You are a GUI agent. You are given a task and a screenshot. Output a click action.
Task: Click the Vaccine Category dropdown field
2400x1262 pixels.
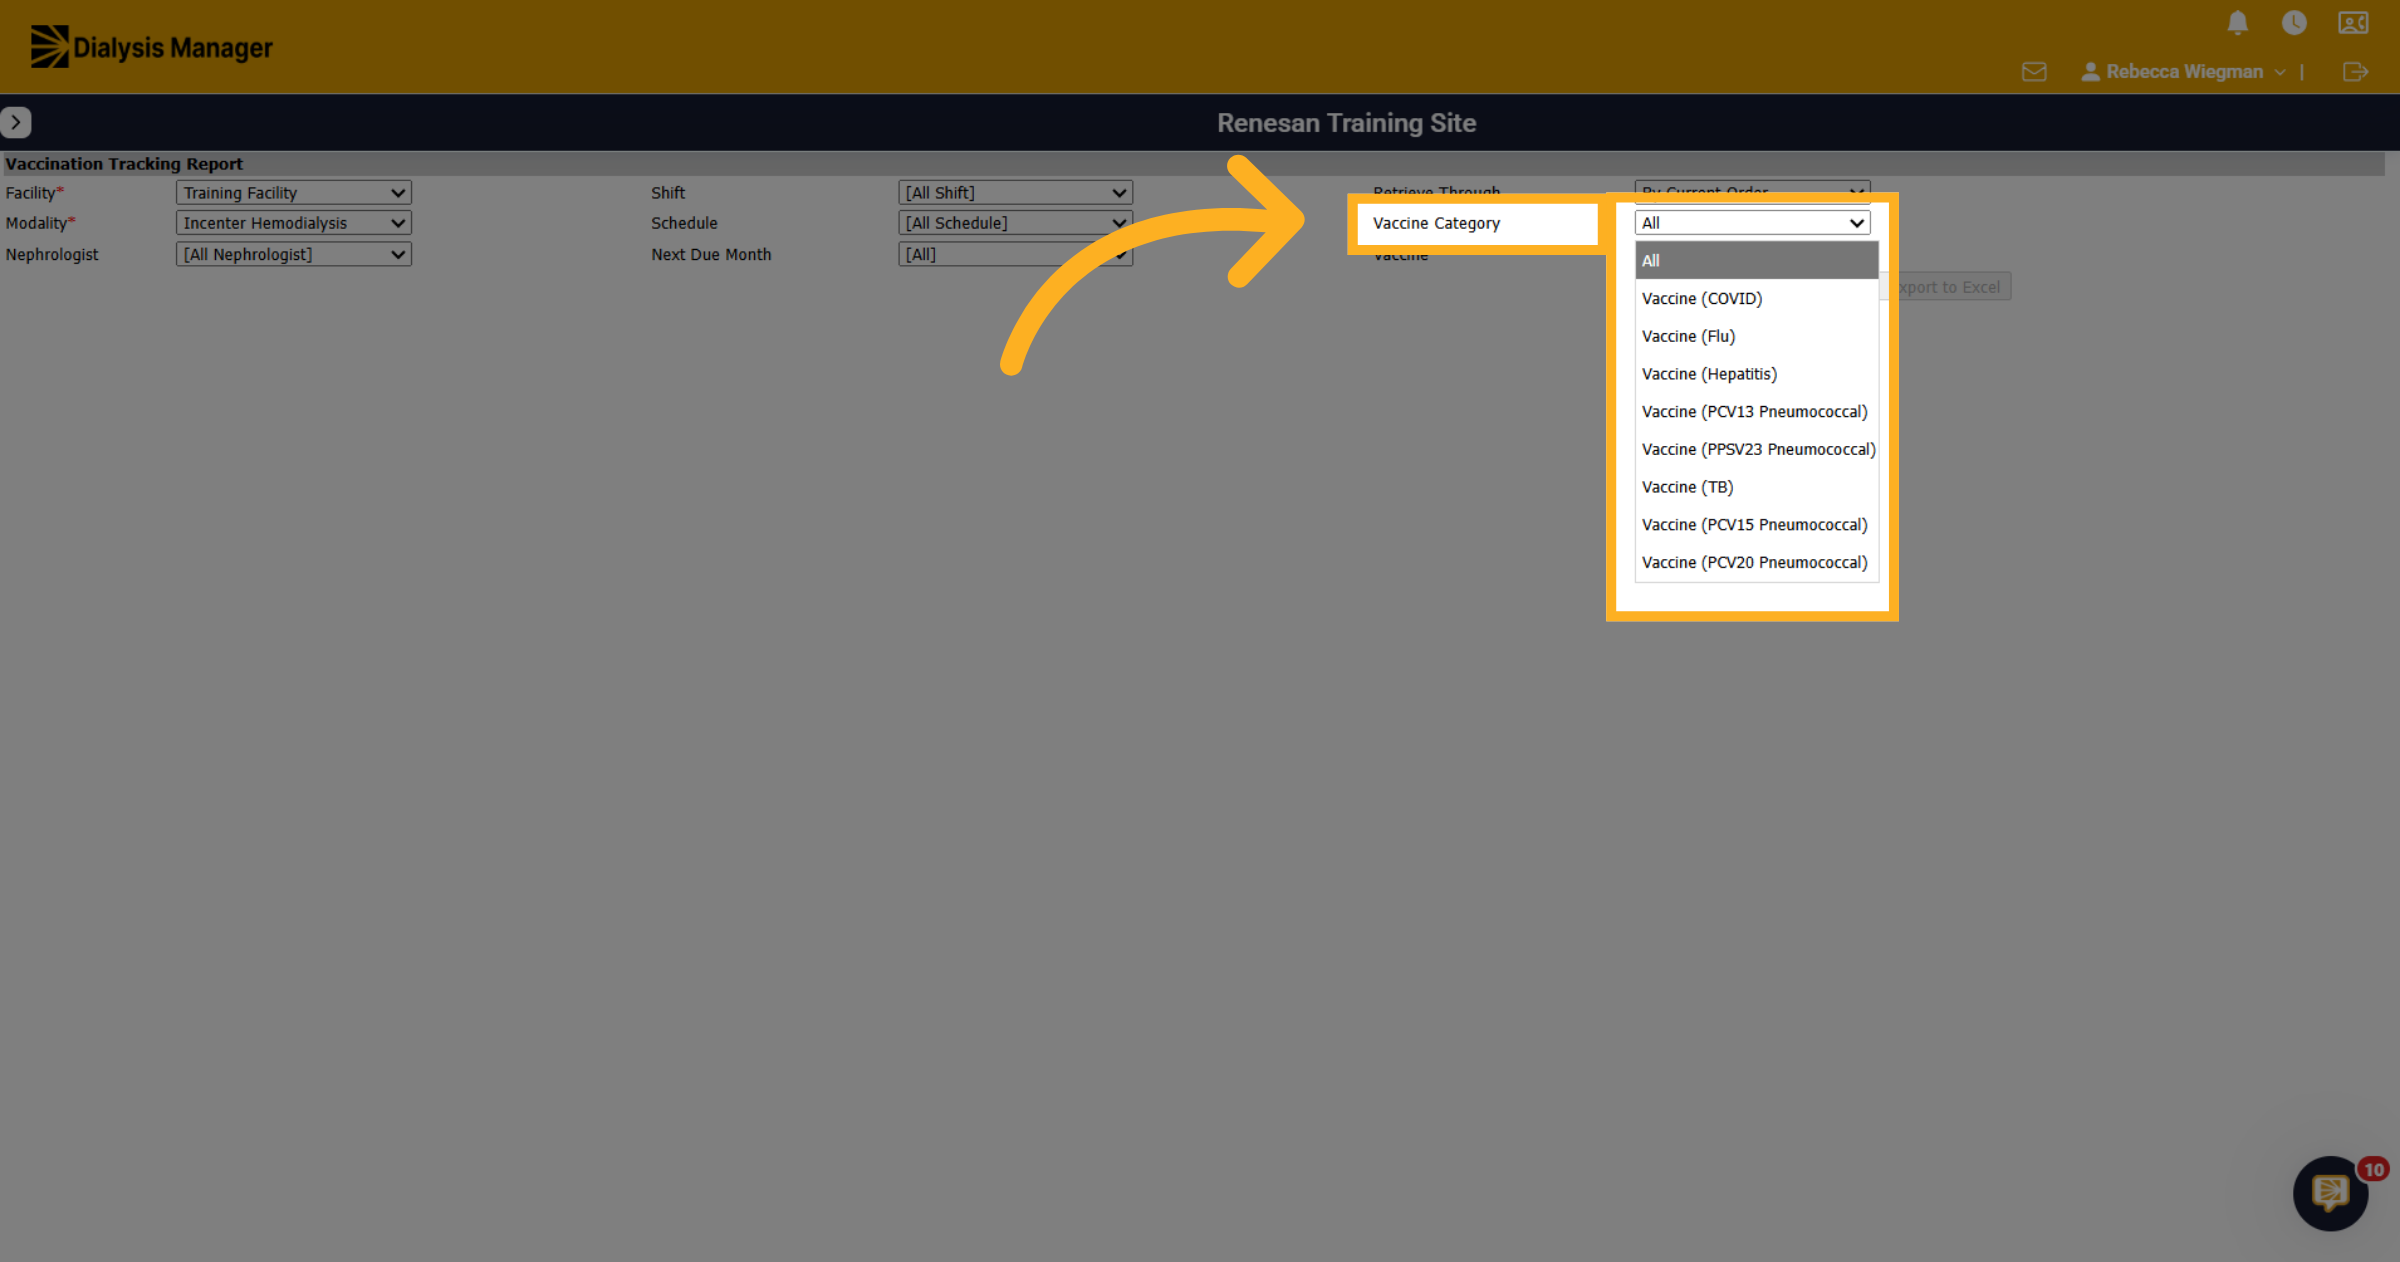1752,223
